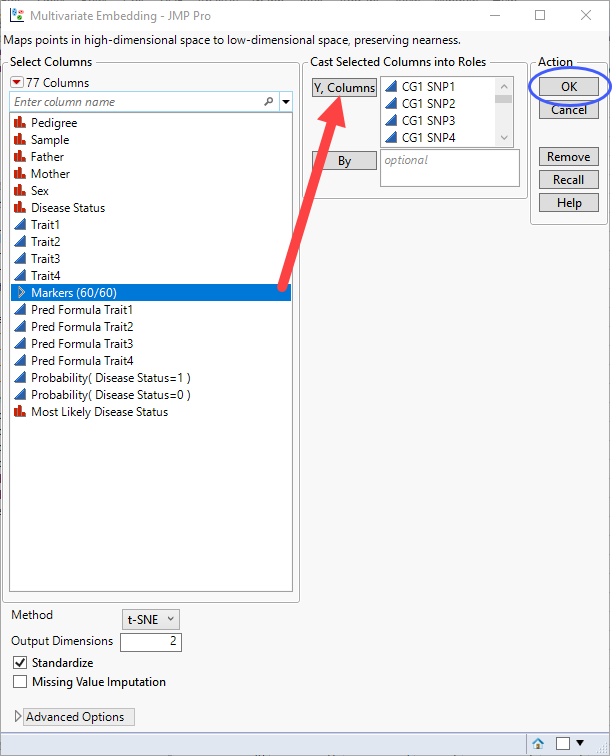The image size is (612, 756).
Task: Click scroll up arrow in Y columns list
Action: pyautogui.click(x=504, y=86)
